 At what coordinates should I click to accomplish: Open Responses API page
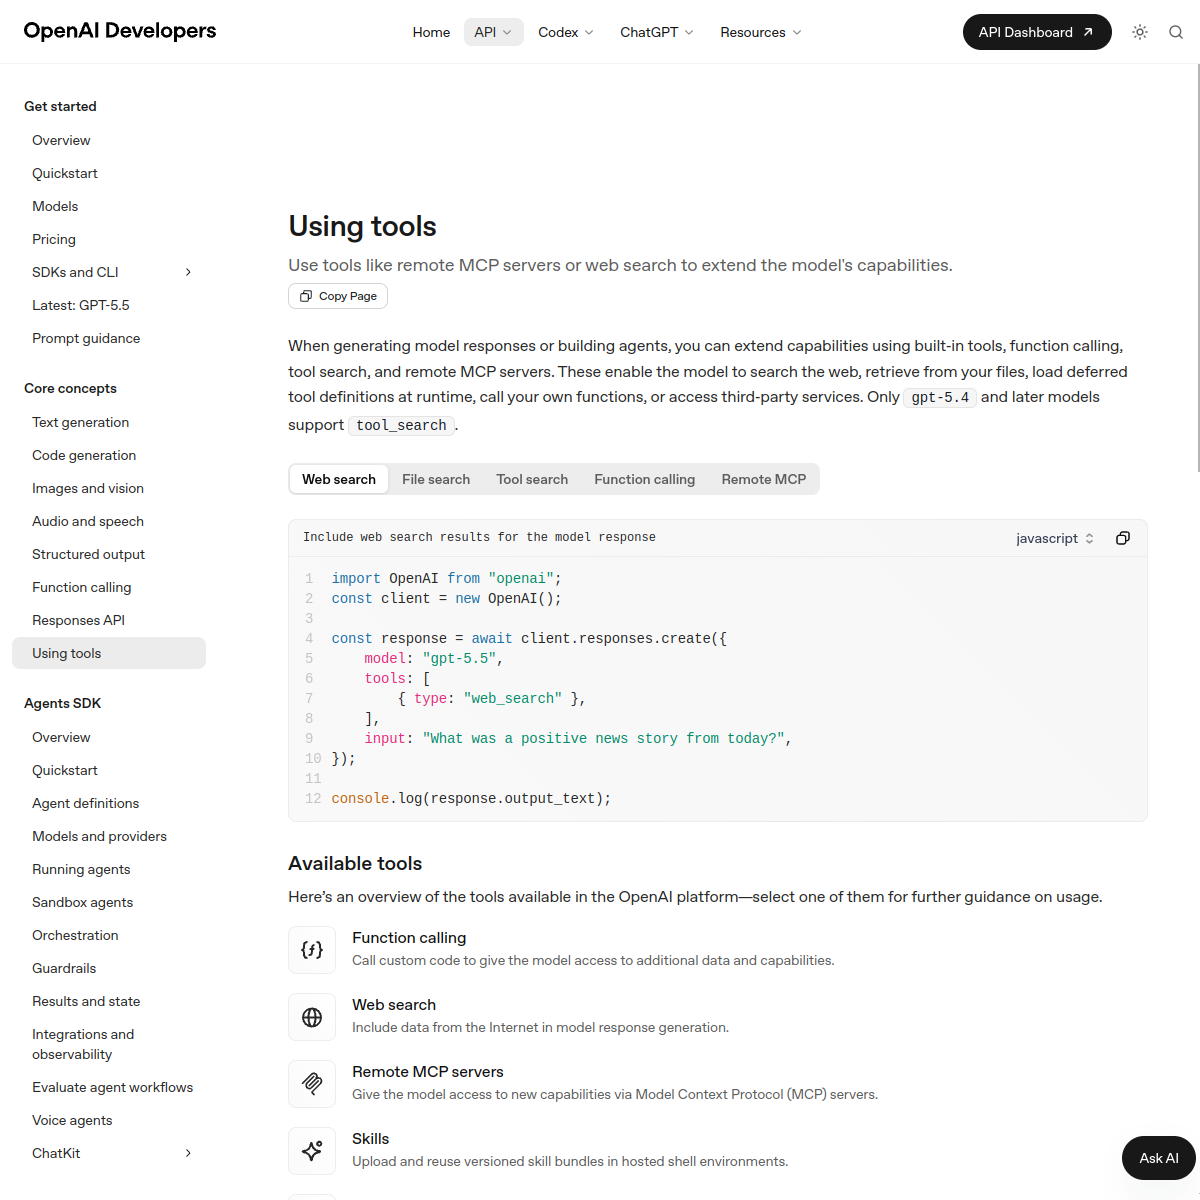coord(78,620)
